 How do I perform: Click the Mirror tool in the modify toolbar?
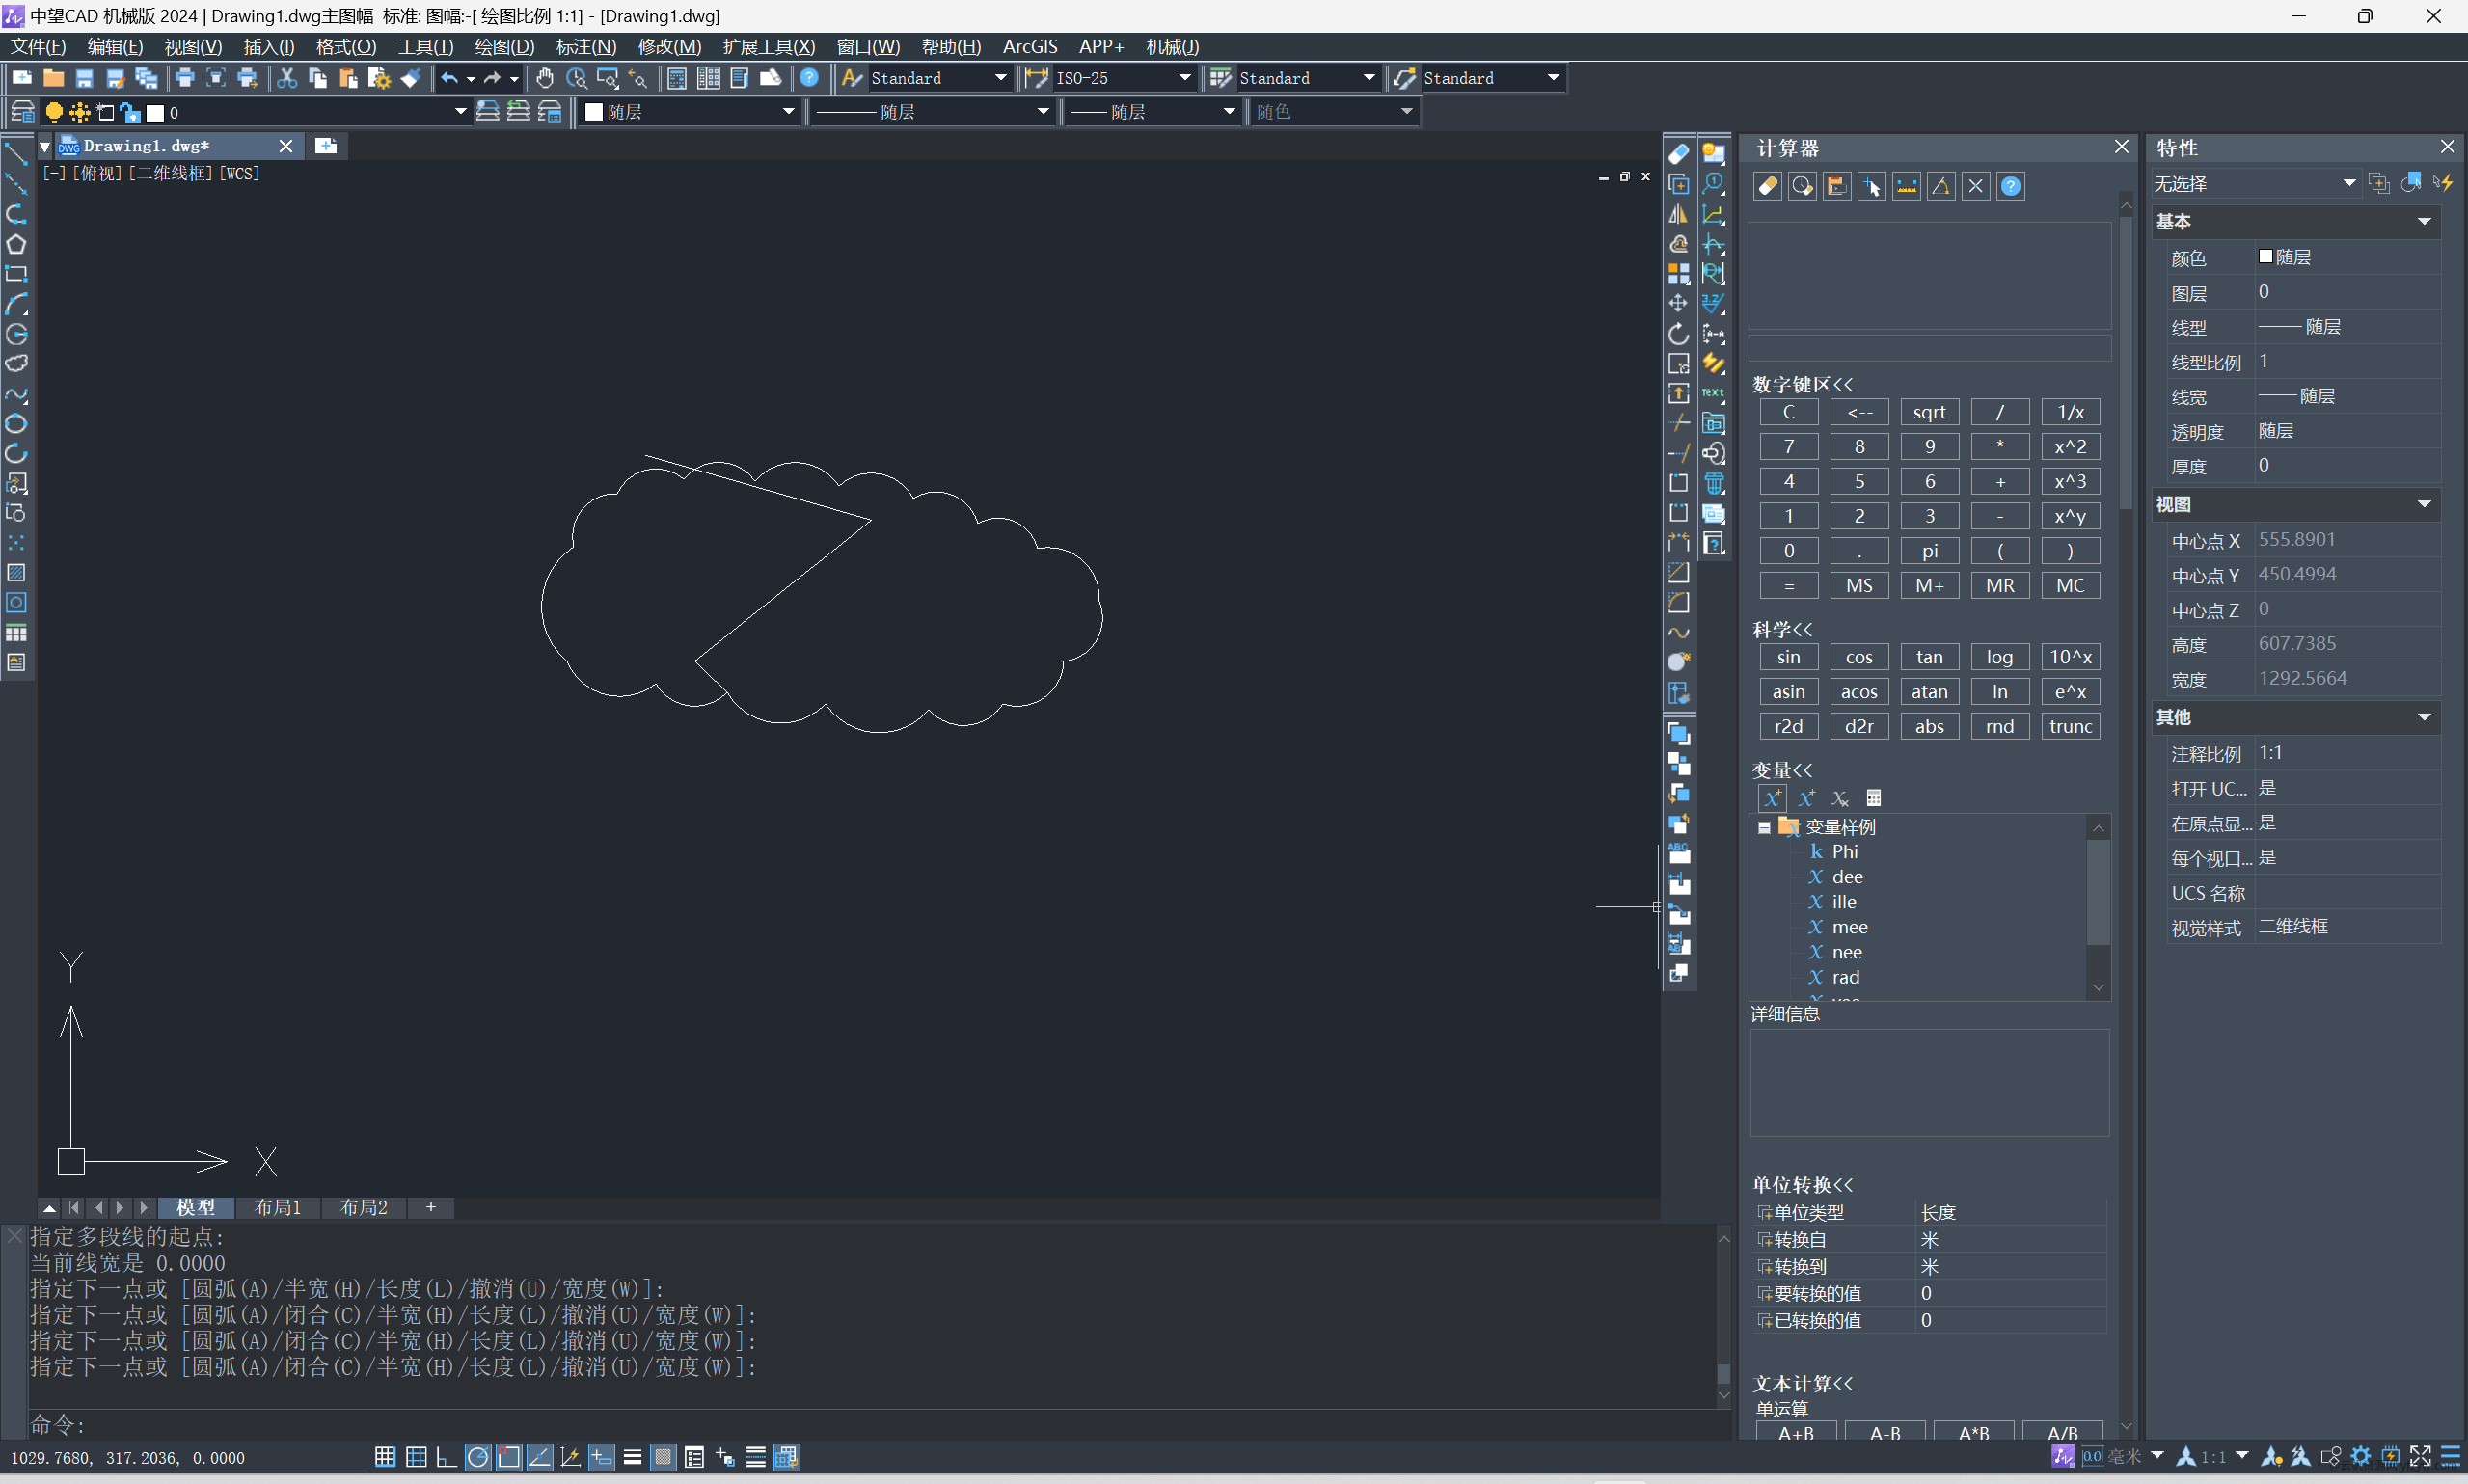coord(1678,214)
